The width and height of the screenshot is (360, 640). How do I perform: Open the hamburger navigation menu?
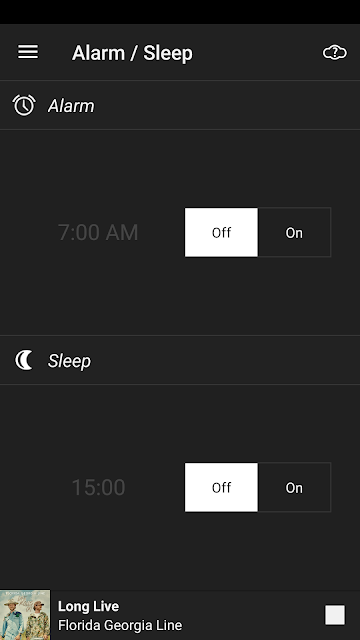pos(28,52)
